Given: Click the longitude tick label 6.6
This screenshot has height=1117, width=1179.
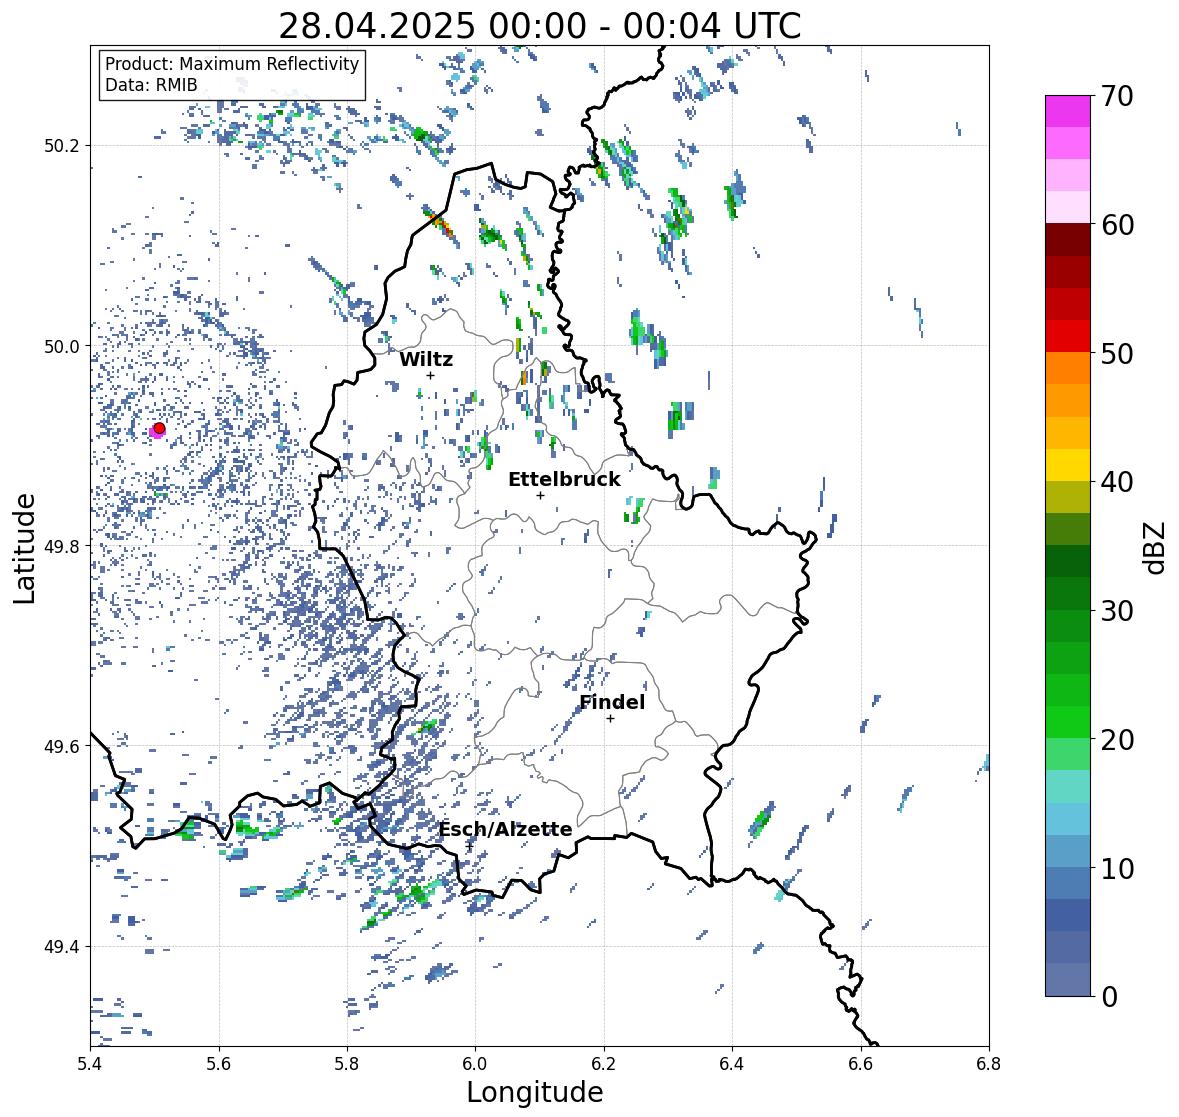Looking at the screenshot, I should click(x=860, y=1064).
